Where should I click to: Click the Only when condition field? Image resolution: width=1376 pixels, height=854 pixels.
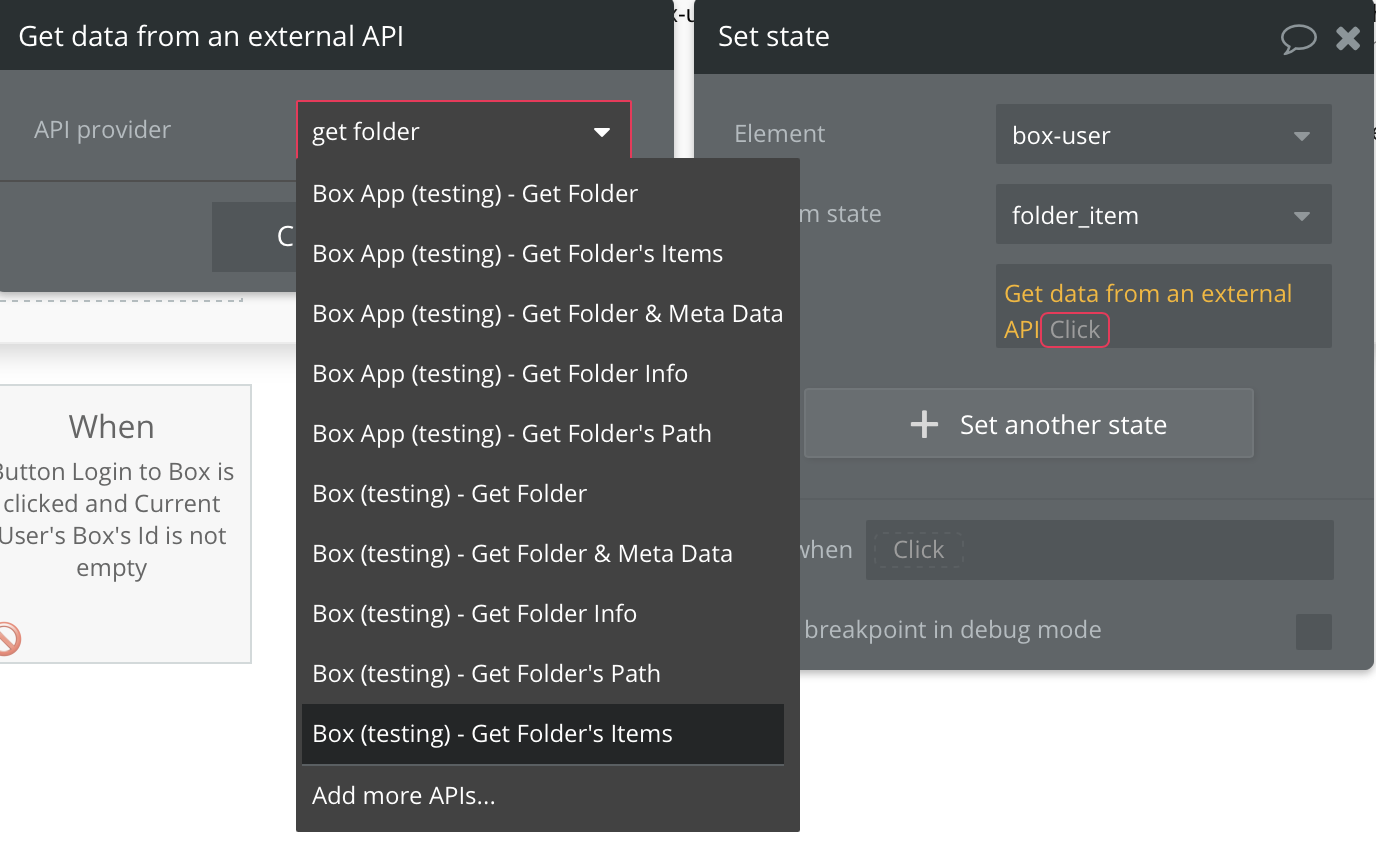click(1099, 550)
